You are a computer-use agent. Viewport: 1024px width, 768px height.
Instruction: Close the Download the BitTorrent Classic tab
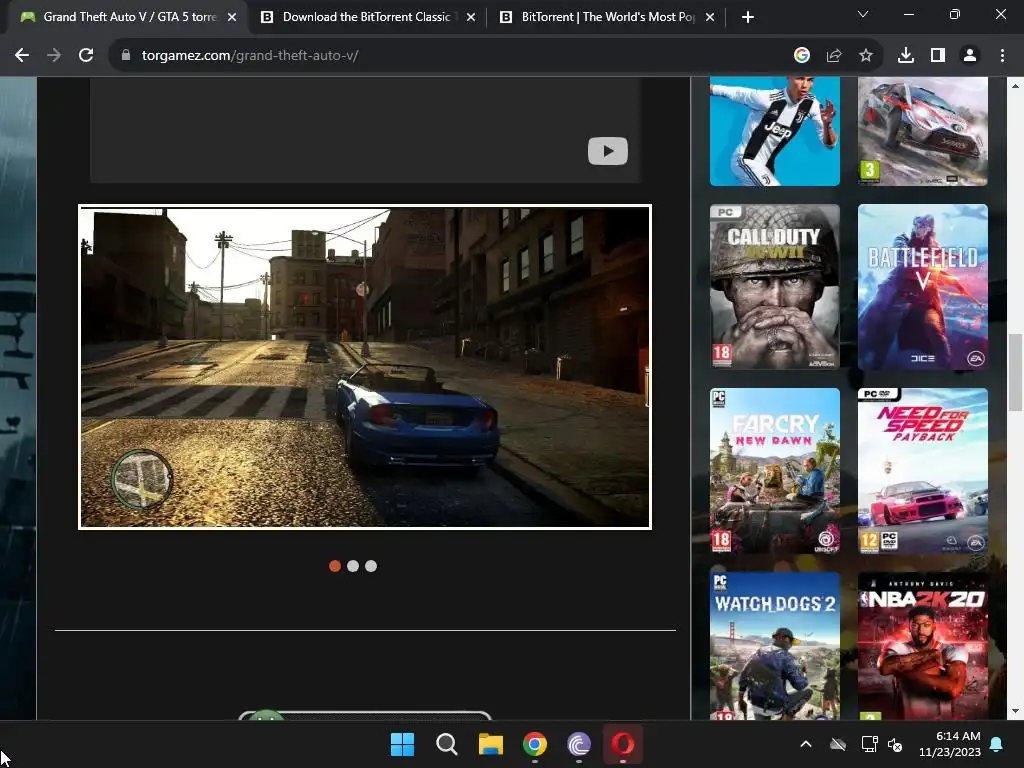click(471, 17)
